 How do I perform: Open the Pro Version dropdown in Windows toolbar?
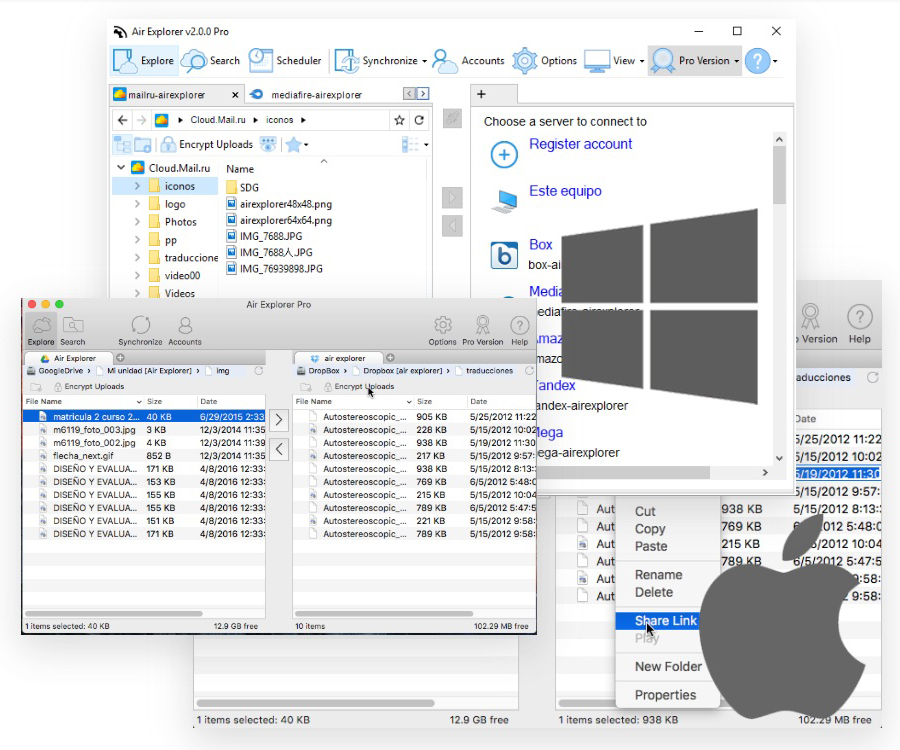click(736, 61)
